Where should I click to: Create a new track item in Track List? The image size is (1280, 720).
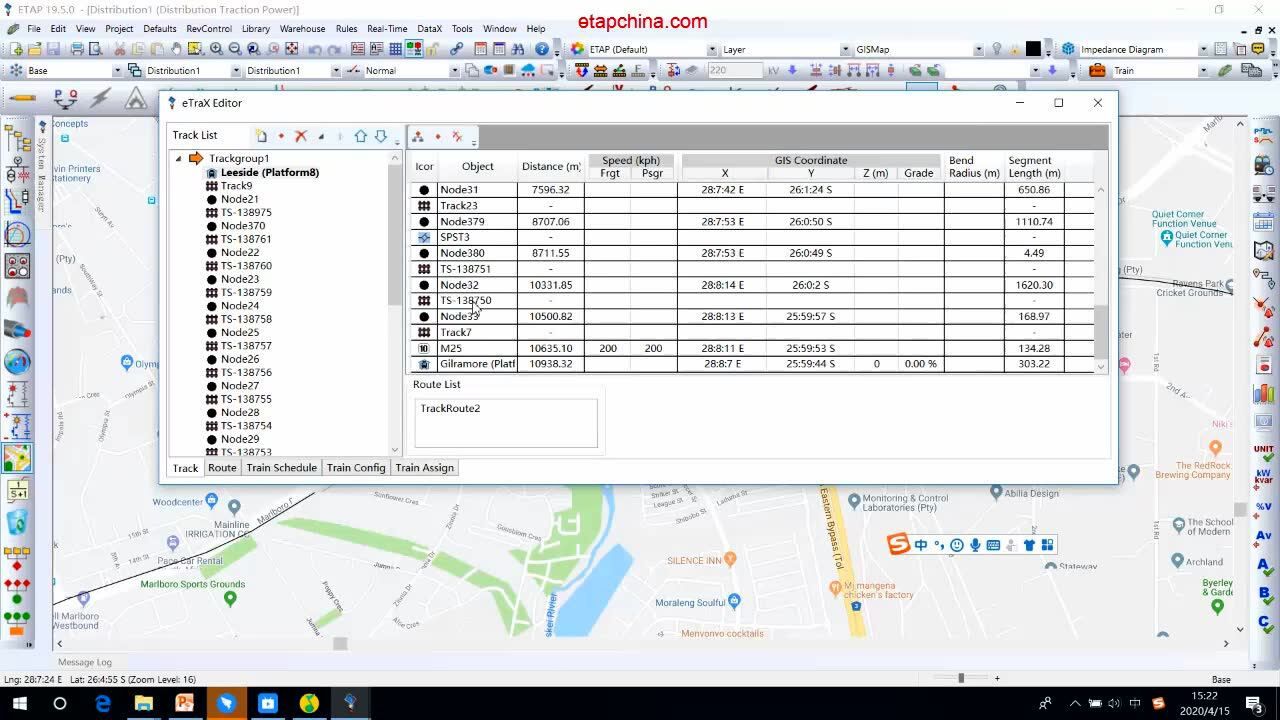261,136
